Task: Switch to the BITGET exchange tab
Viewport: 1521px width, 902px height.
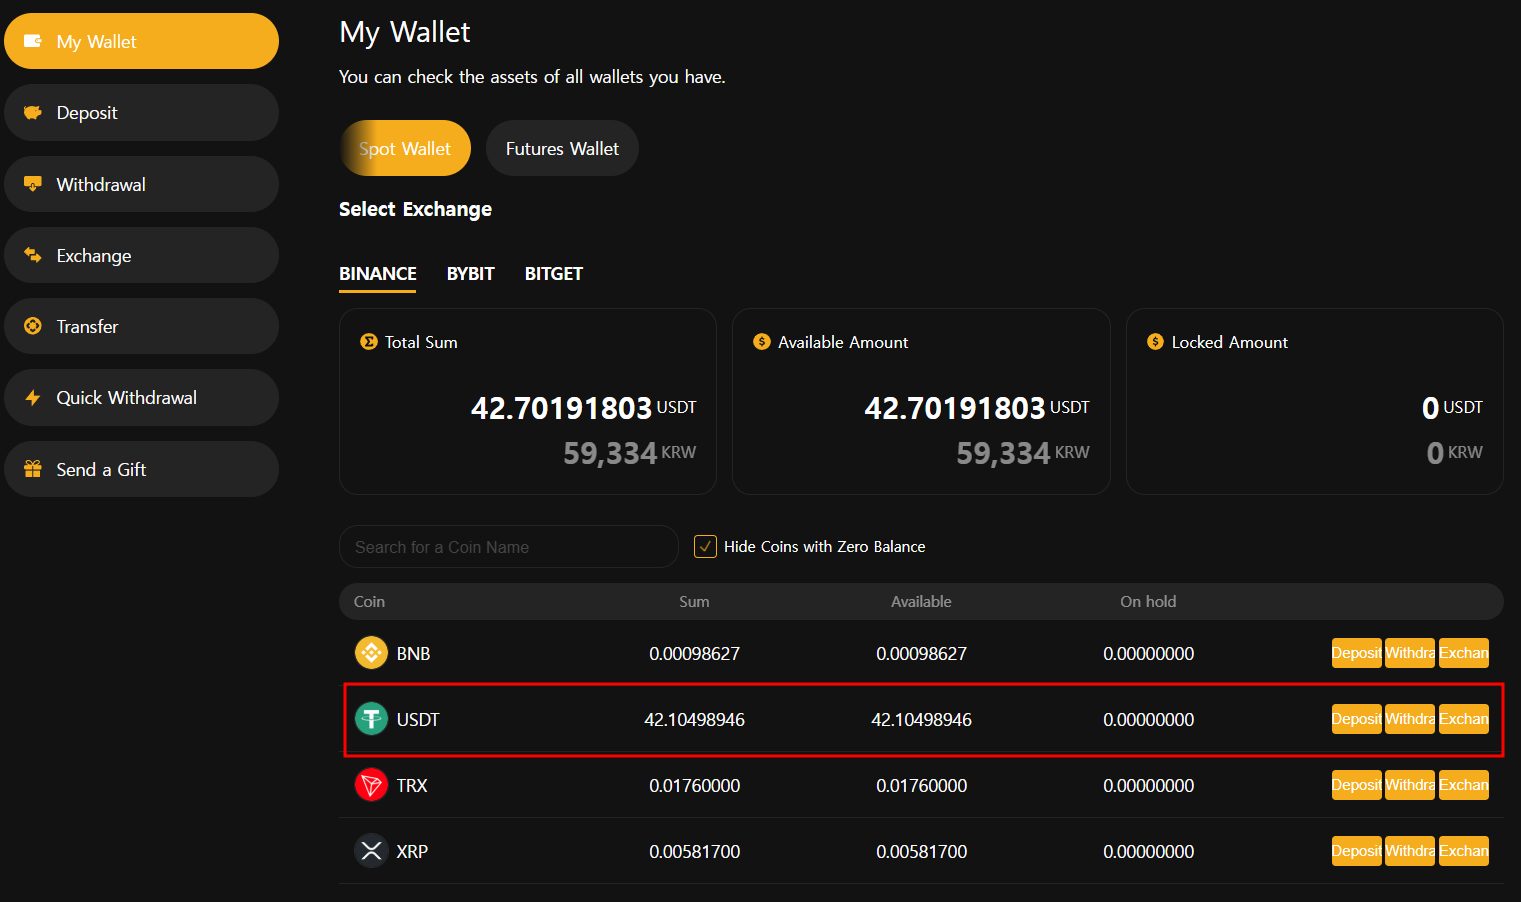Action: pyautogui.click(x=553, y=274)
